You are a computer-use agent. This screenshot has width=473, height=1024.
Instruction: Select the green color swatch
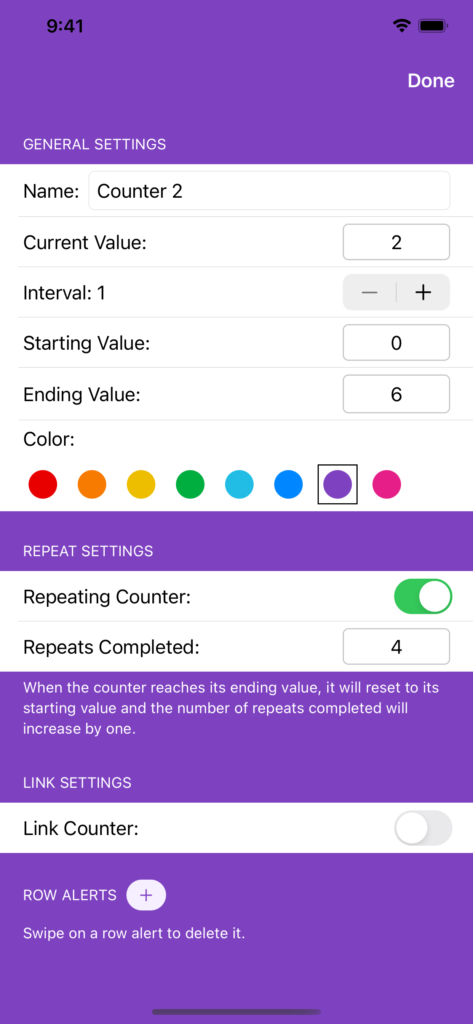point(190,485)
